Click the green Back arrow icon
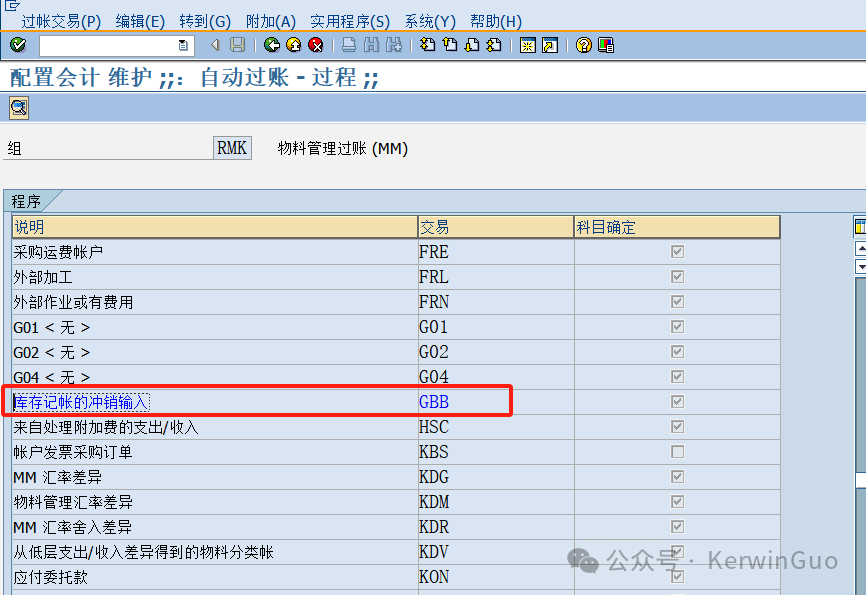This screenshot has height=595, width=866. coord(271,45)
